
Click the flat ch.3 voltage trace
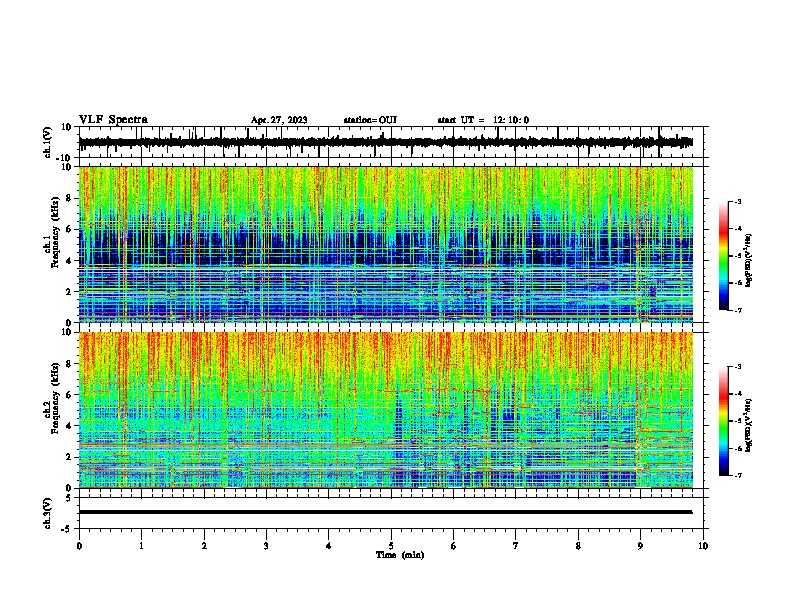(x=385, y=512)
